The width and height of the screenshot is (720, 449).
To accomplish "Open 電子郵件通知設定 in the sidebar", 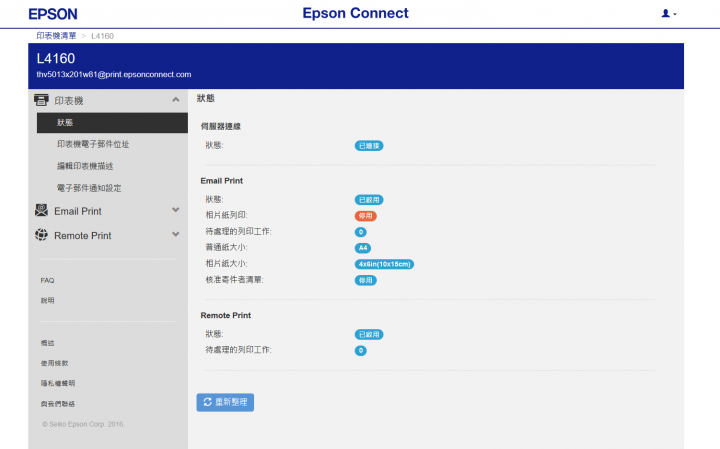I will 89,188.
